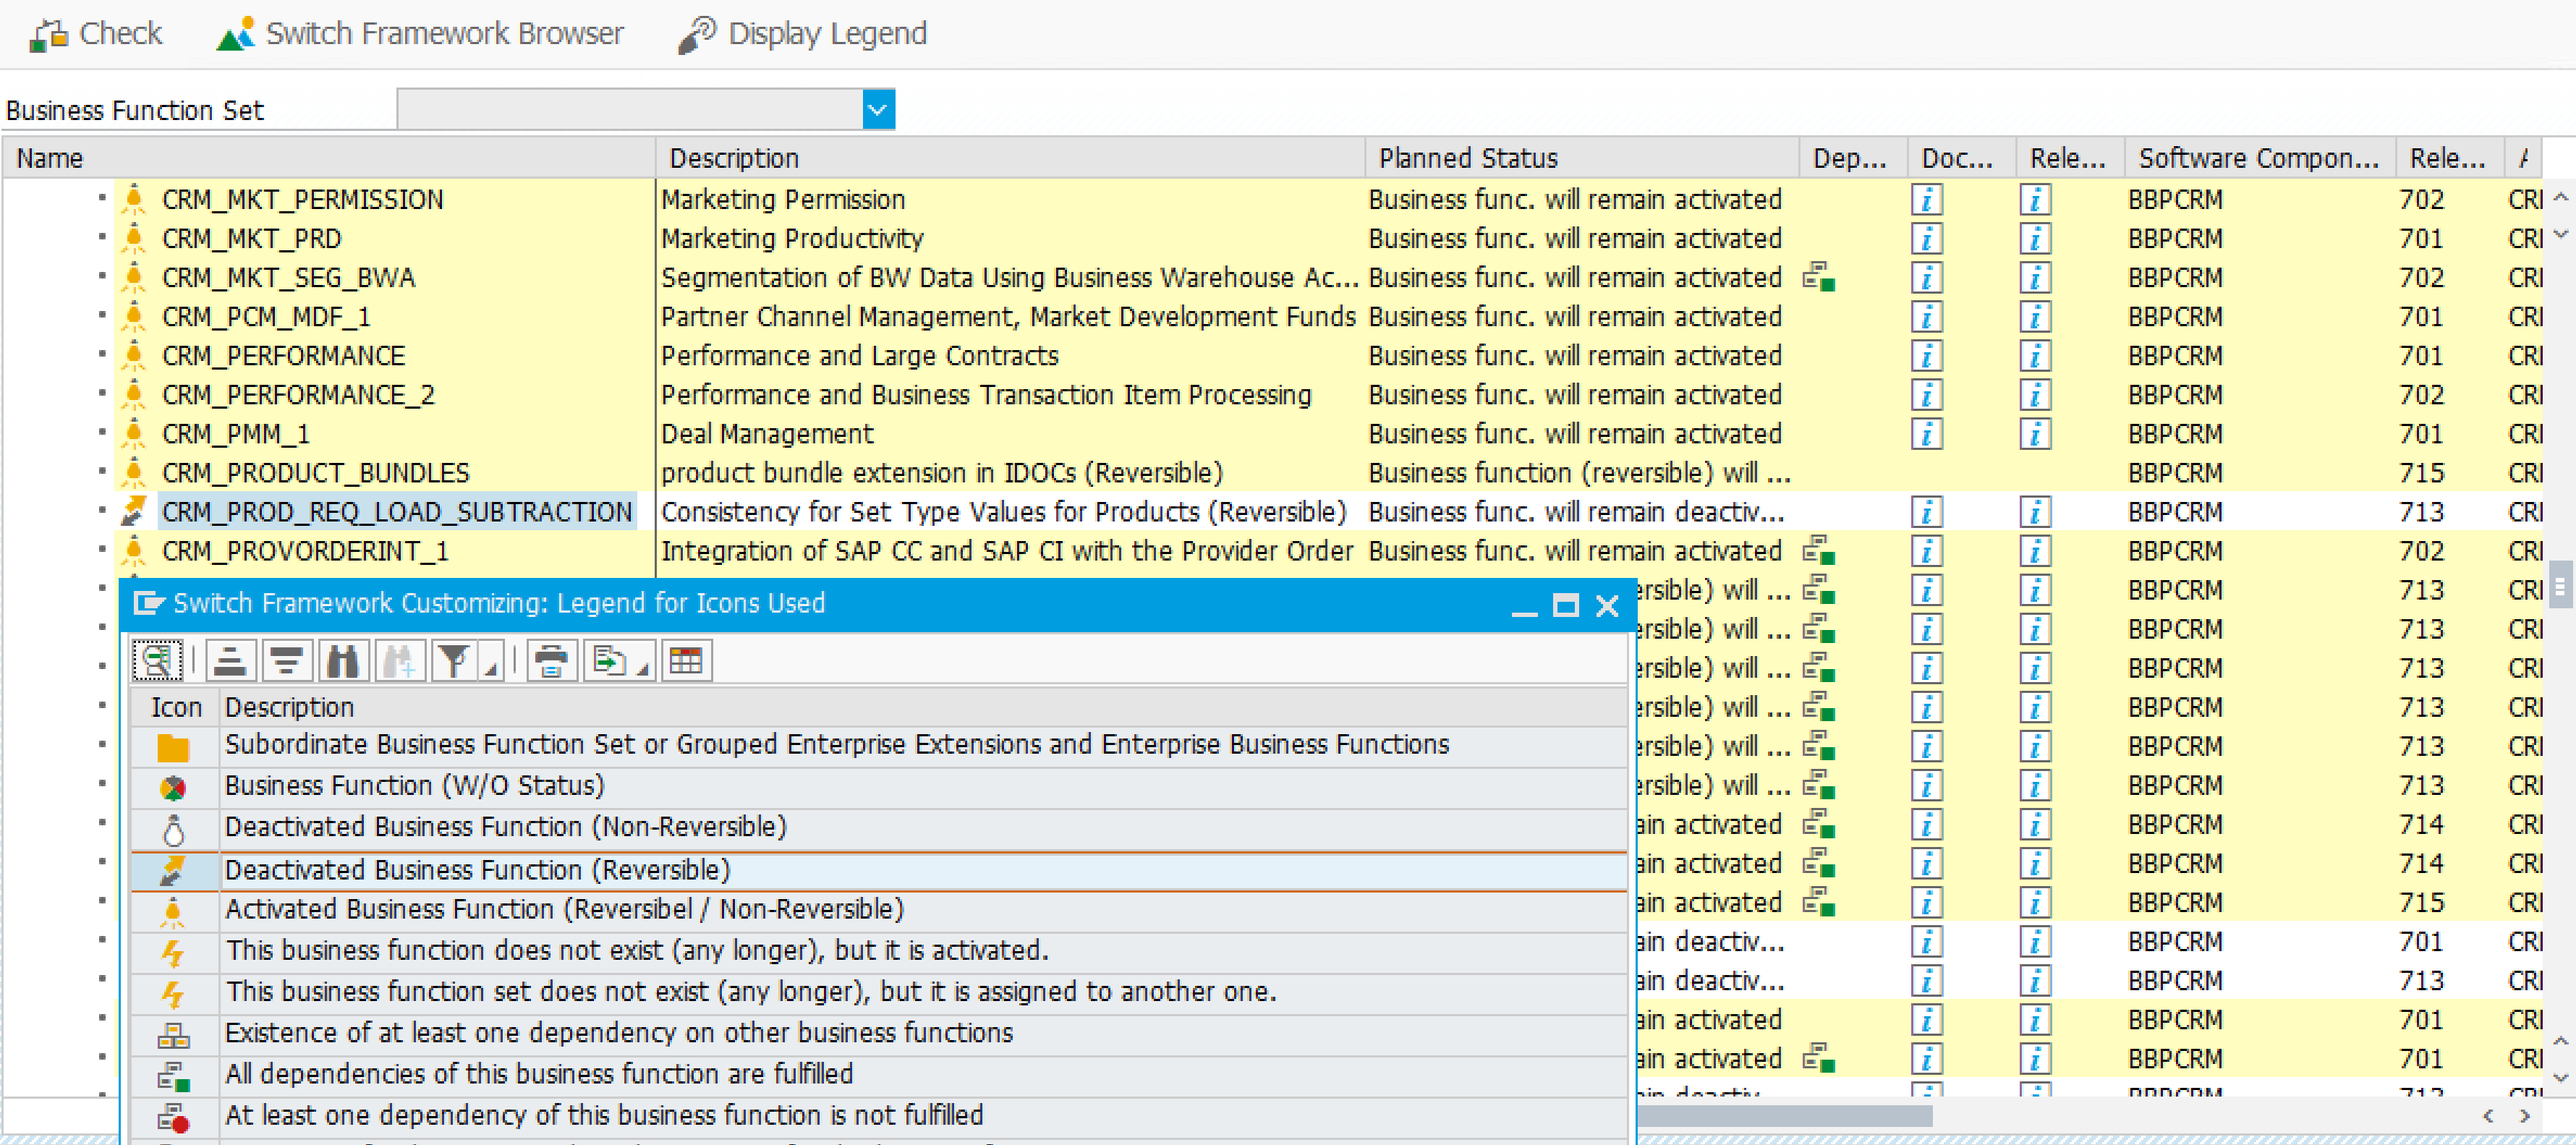2576x1145 pixels.
Task: Click the Set Filter funnel icon
Action: 454,661
